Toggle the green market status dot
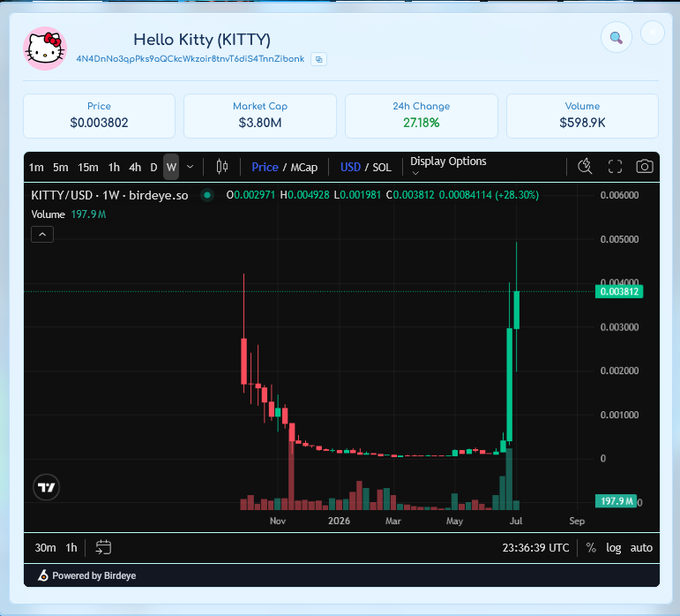This screenshot has height=616, width=680. (x=207, y=195)
